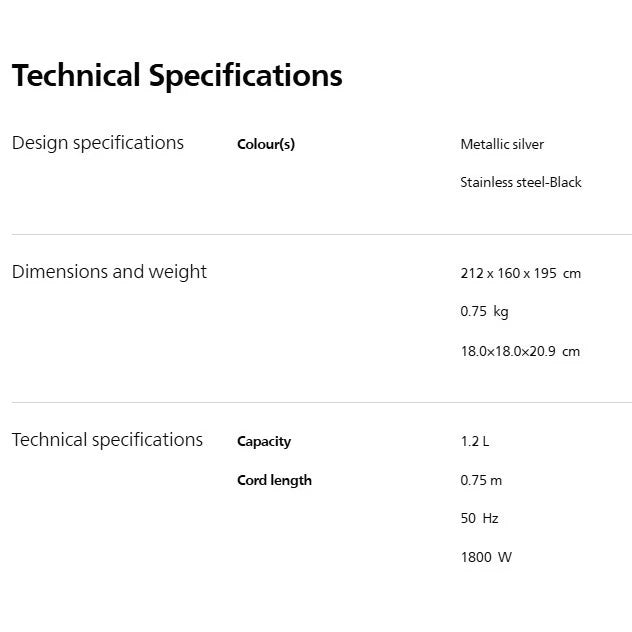632x632 pixels.
Task: Click the Cord length attribute label
Action: coord(274,481)
